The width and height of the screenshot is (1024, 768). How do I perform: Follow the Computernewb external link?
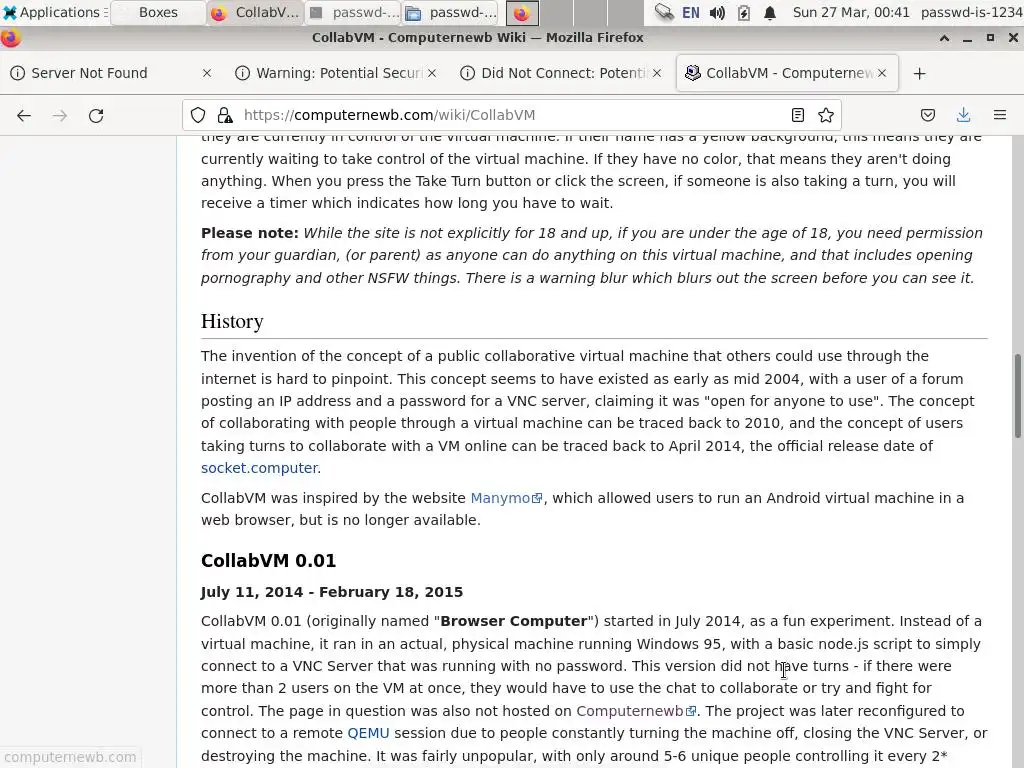tap(635, 711)
